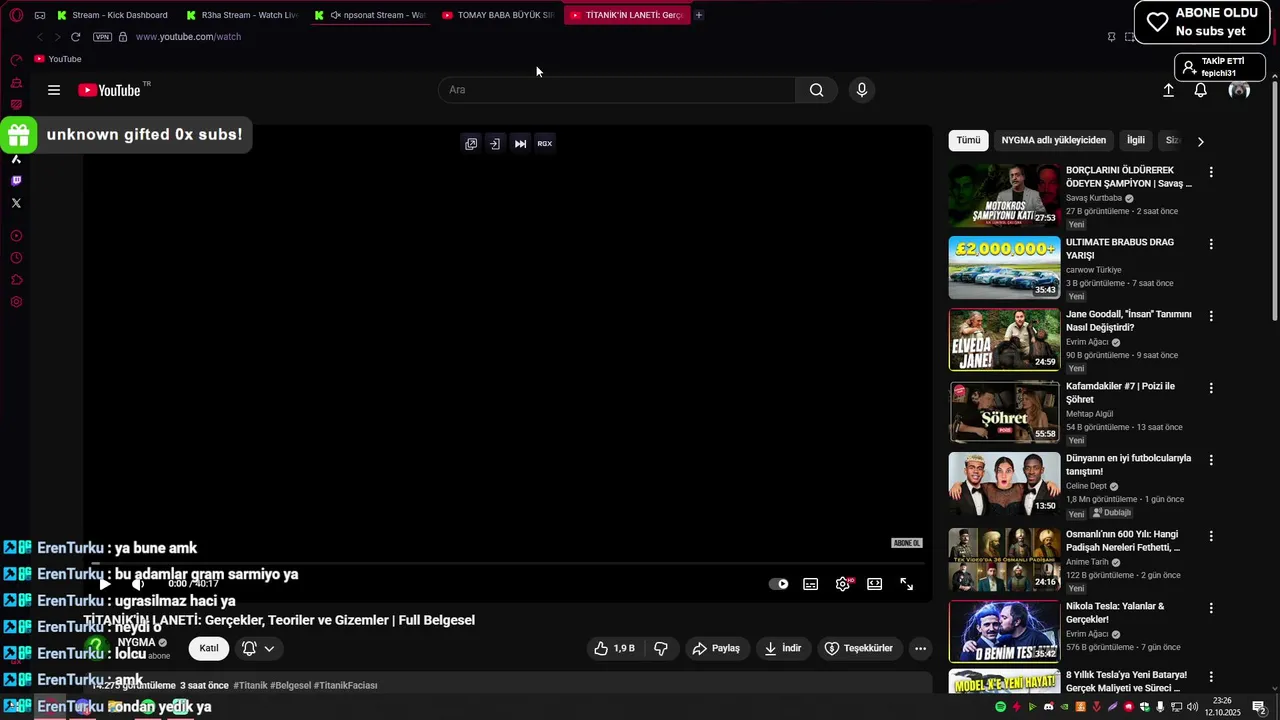Select the Tümü filter chip
Screen dimensions: 1280x720
969,141
